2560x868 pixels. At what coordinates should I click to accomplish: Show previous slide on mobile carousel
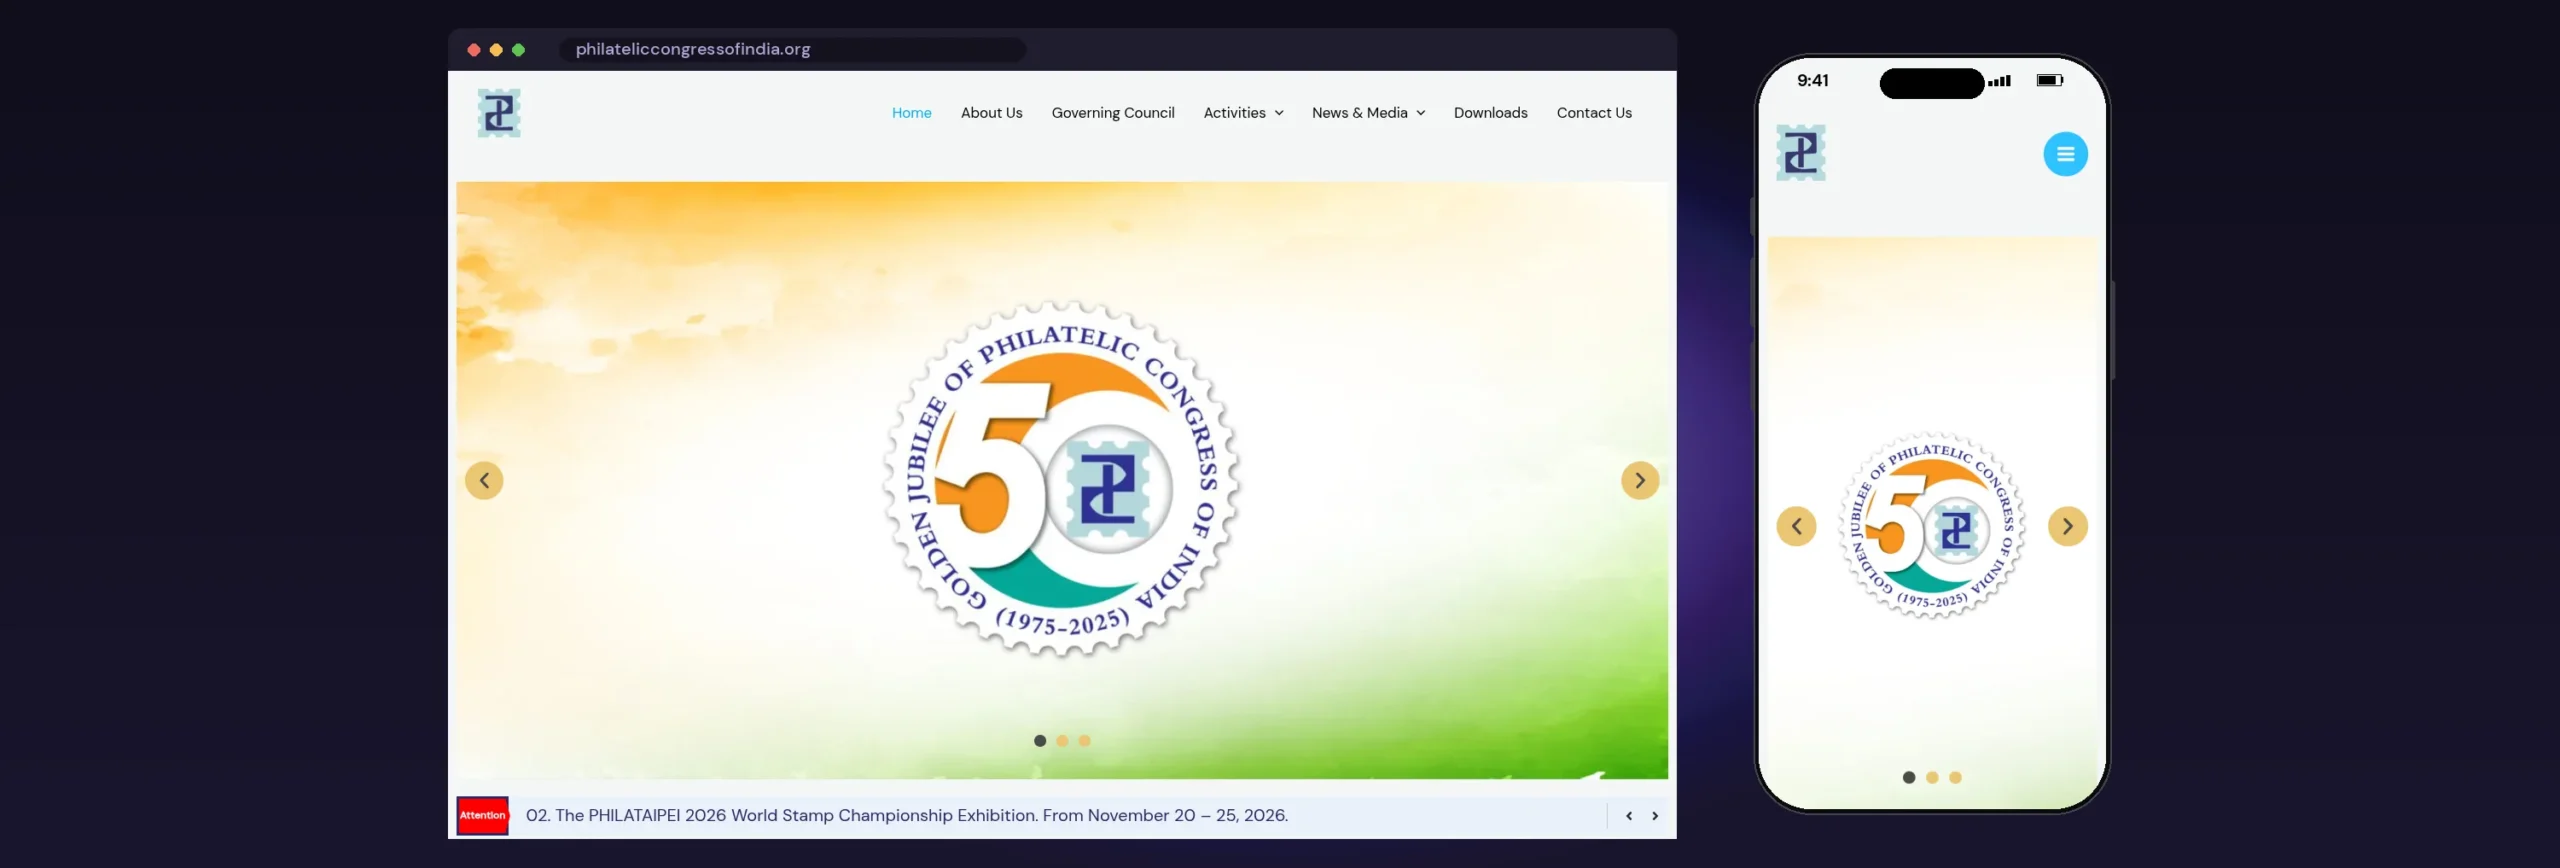pyautogui.click(x=1796, y=526)
